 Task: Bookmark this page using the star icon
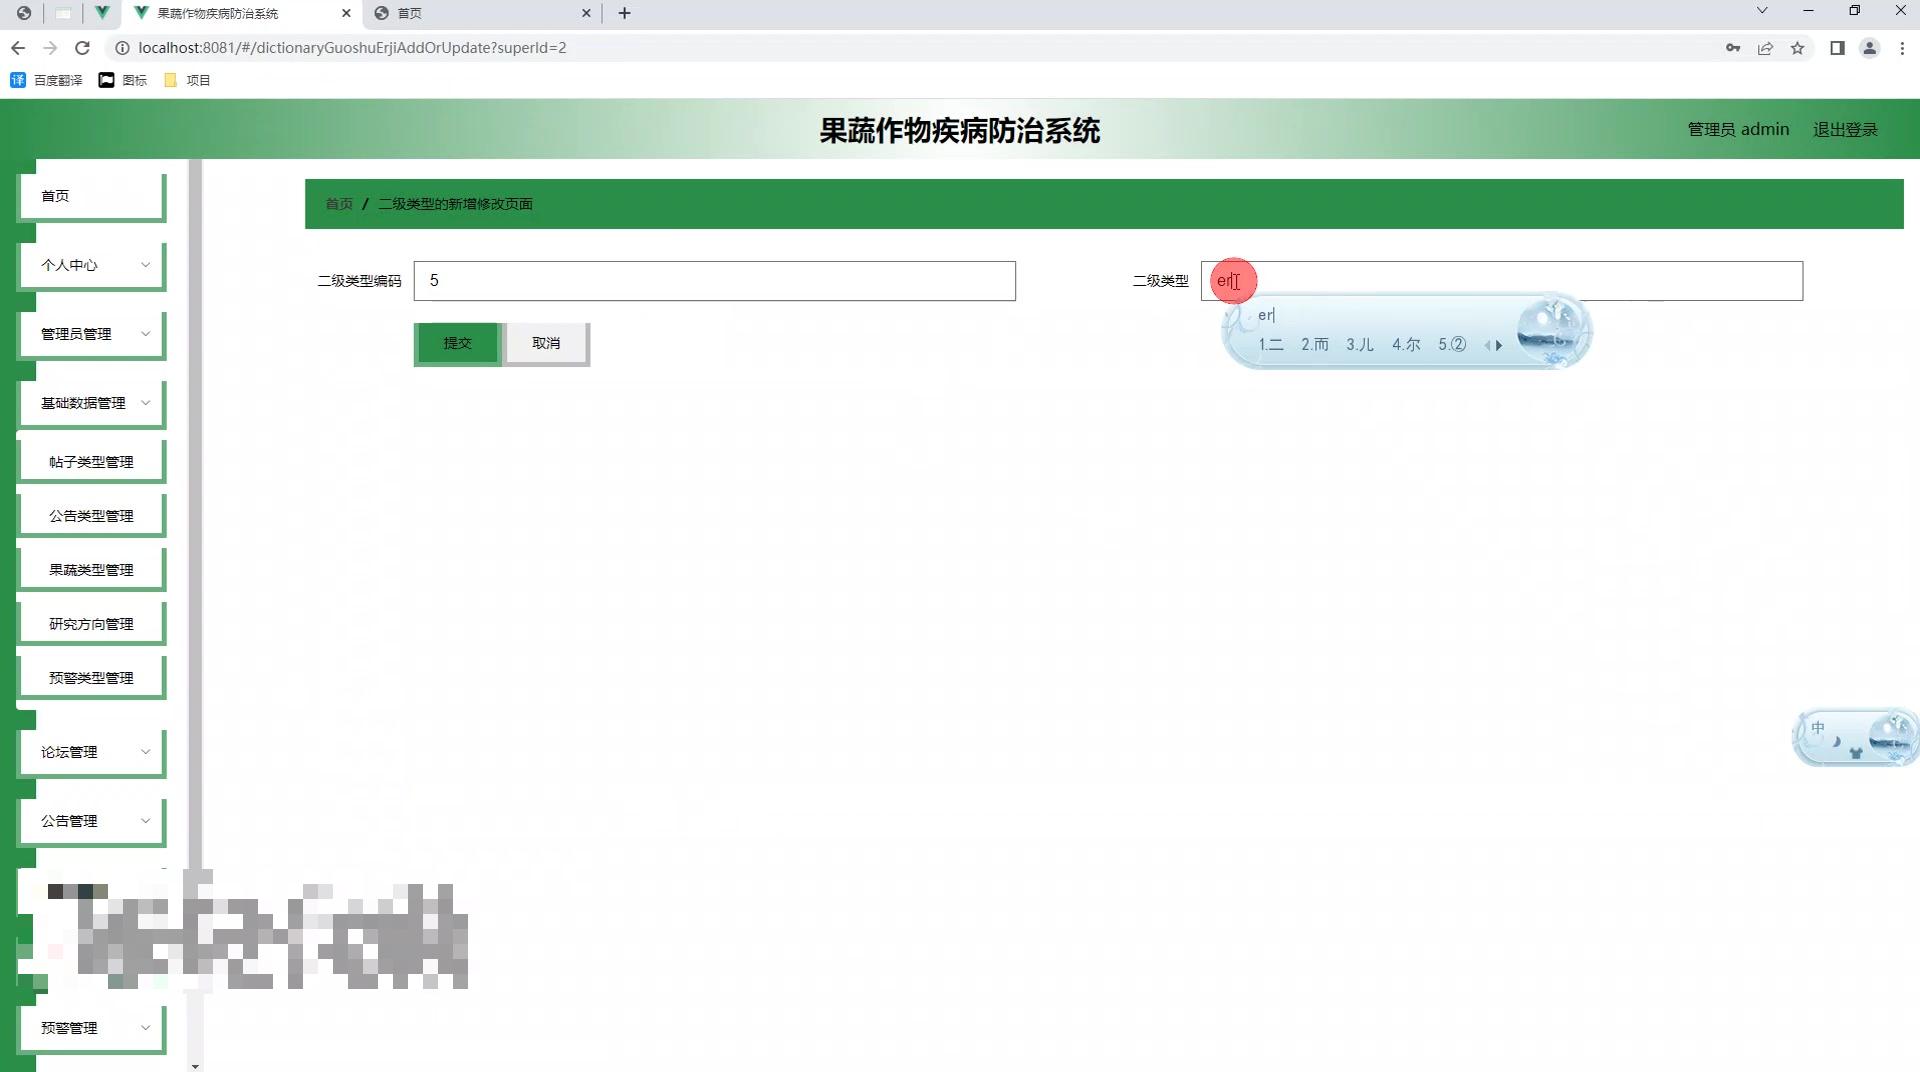click(1799, 48)
